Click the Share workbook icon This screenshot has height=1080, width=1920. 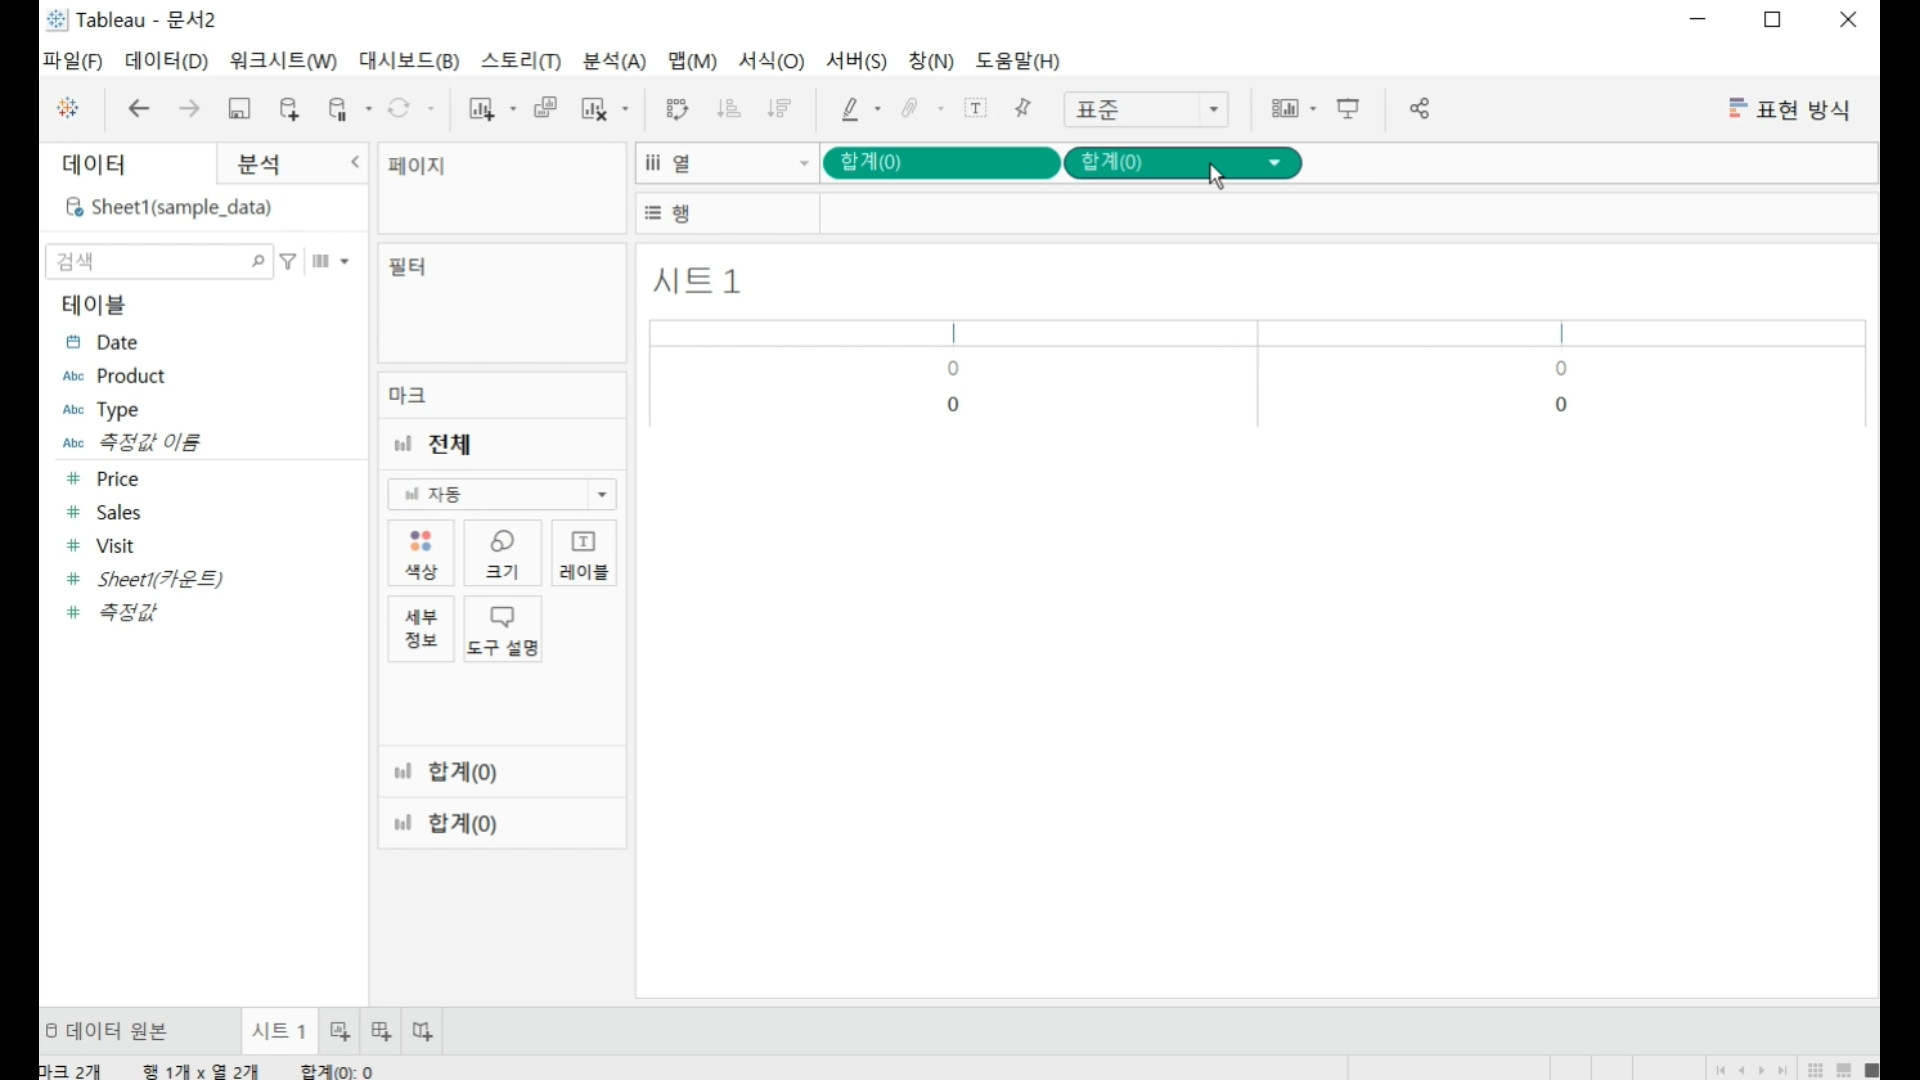1419,109
